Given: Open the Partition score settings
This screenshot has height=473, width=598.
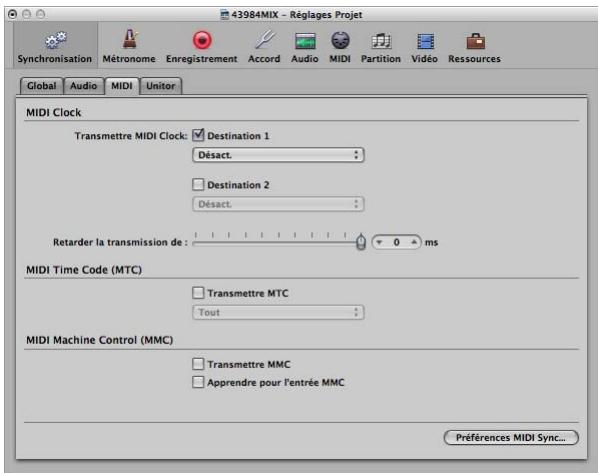Looking at the screenshot, I should click(x=381, y=47).
